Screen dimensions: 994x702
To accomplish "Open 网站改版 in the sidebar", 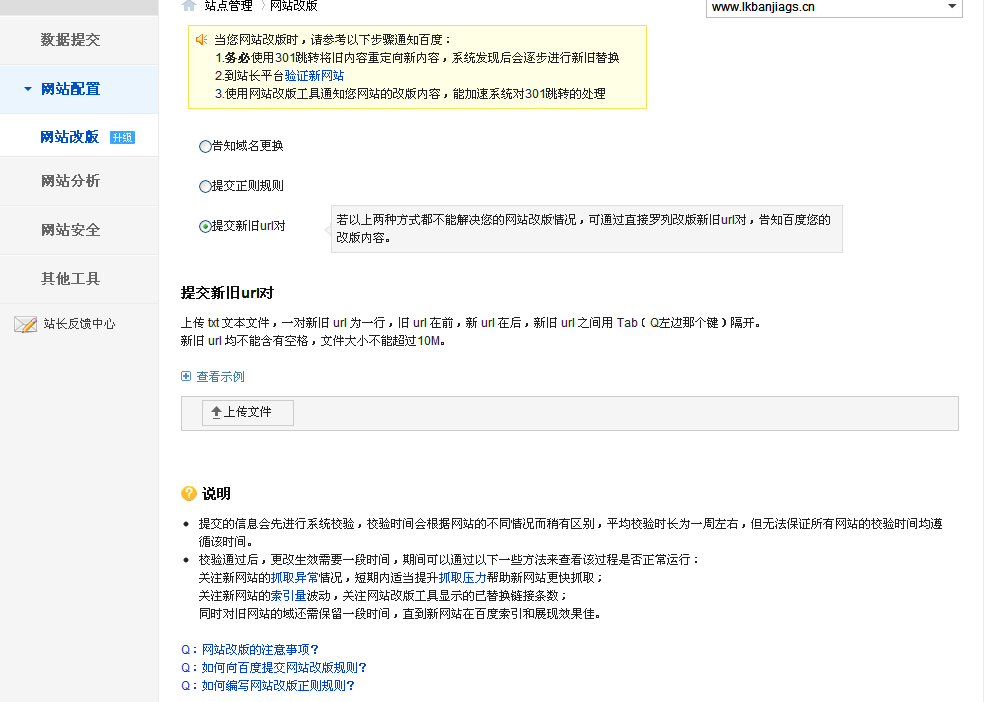I will pos(70,137).
